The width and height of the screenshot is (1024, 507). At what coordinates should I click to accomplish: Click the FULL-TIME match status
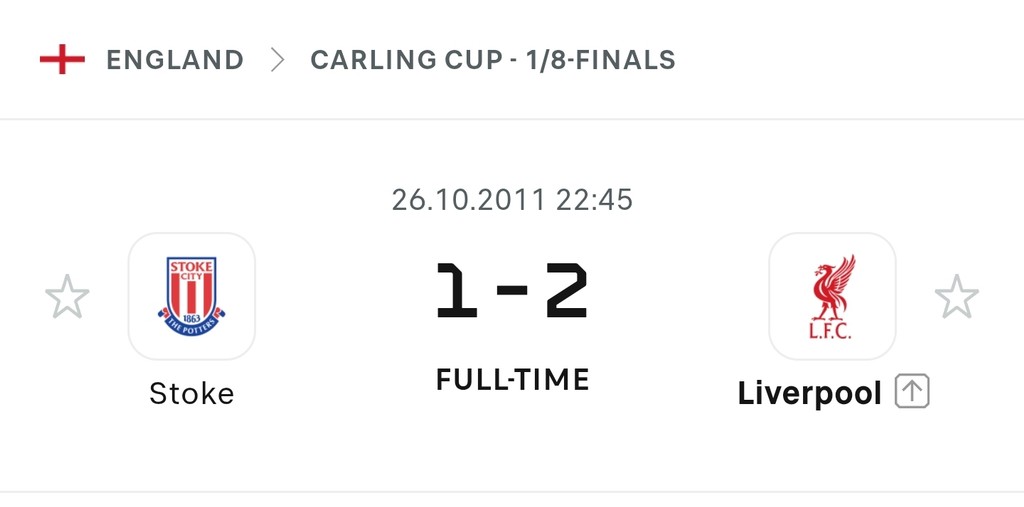pos(512,380)
